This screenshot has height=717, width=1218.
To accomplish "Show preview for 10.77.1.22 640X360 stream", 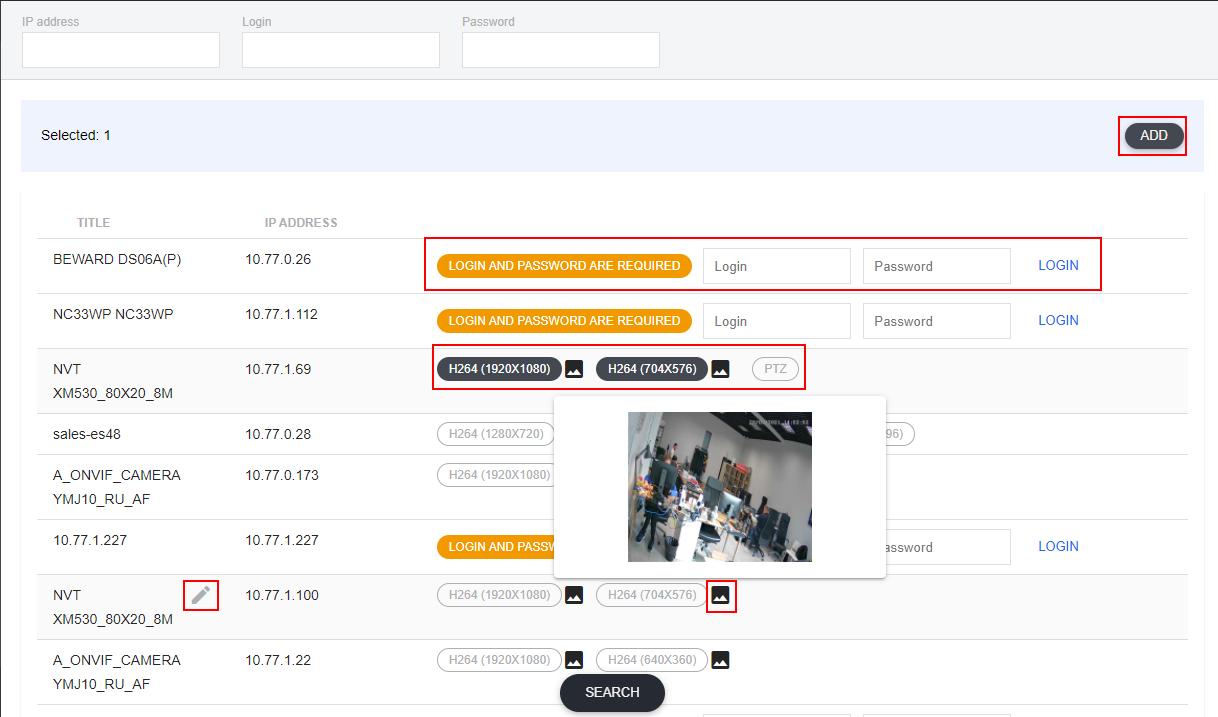I will click(720, 660).
